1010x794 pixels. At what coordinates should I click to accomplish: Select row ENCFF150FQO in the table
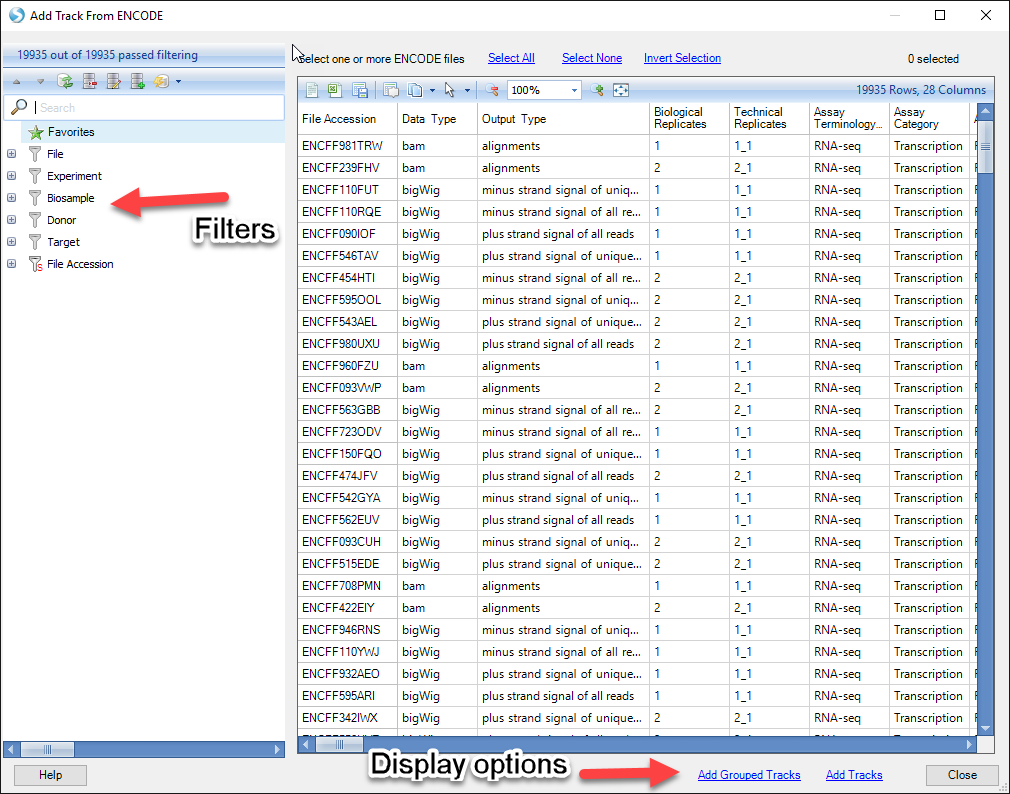tap(636, 454)
